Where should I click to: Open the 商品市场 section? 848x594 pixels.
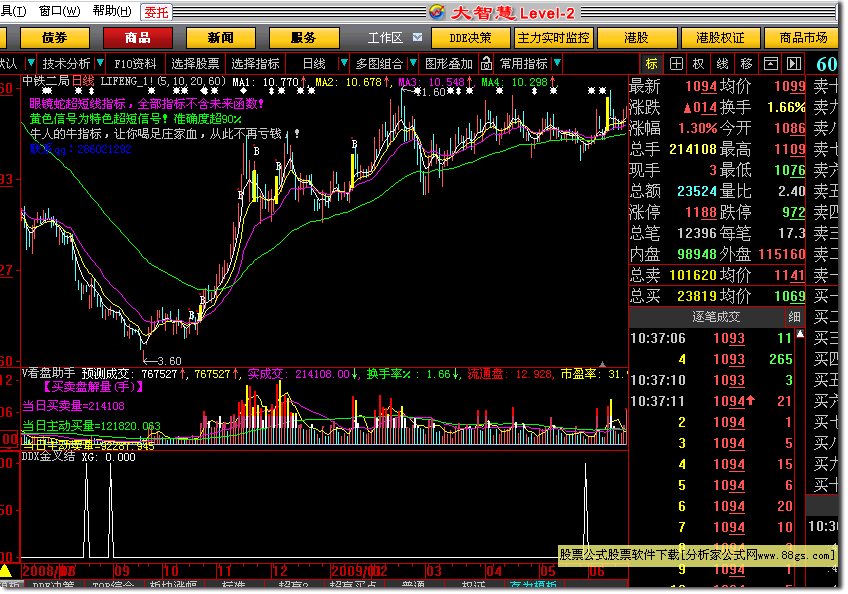[803, 38]
